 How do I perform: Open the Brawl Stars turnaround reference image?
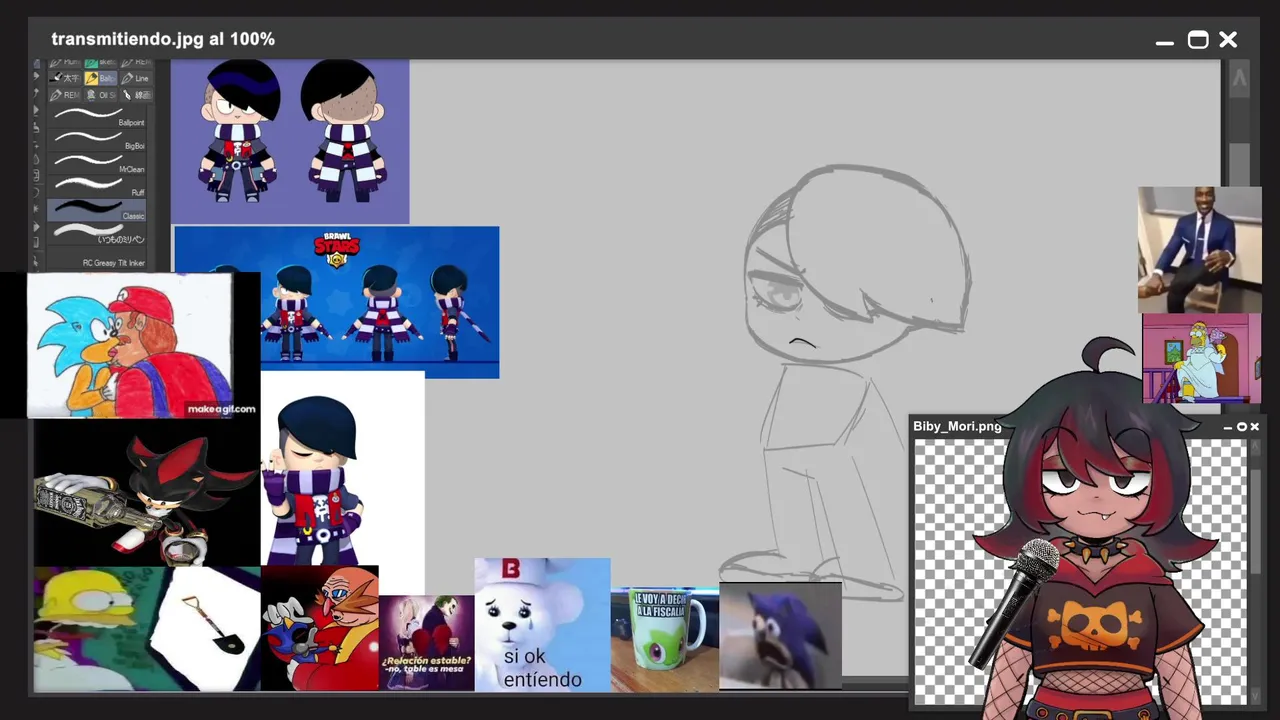[x=380, y=302]
